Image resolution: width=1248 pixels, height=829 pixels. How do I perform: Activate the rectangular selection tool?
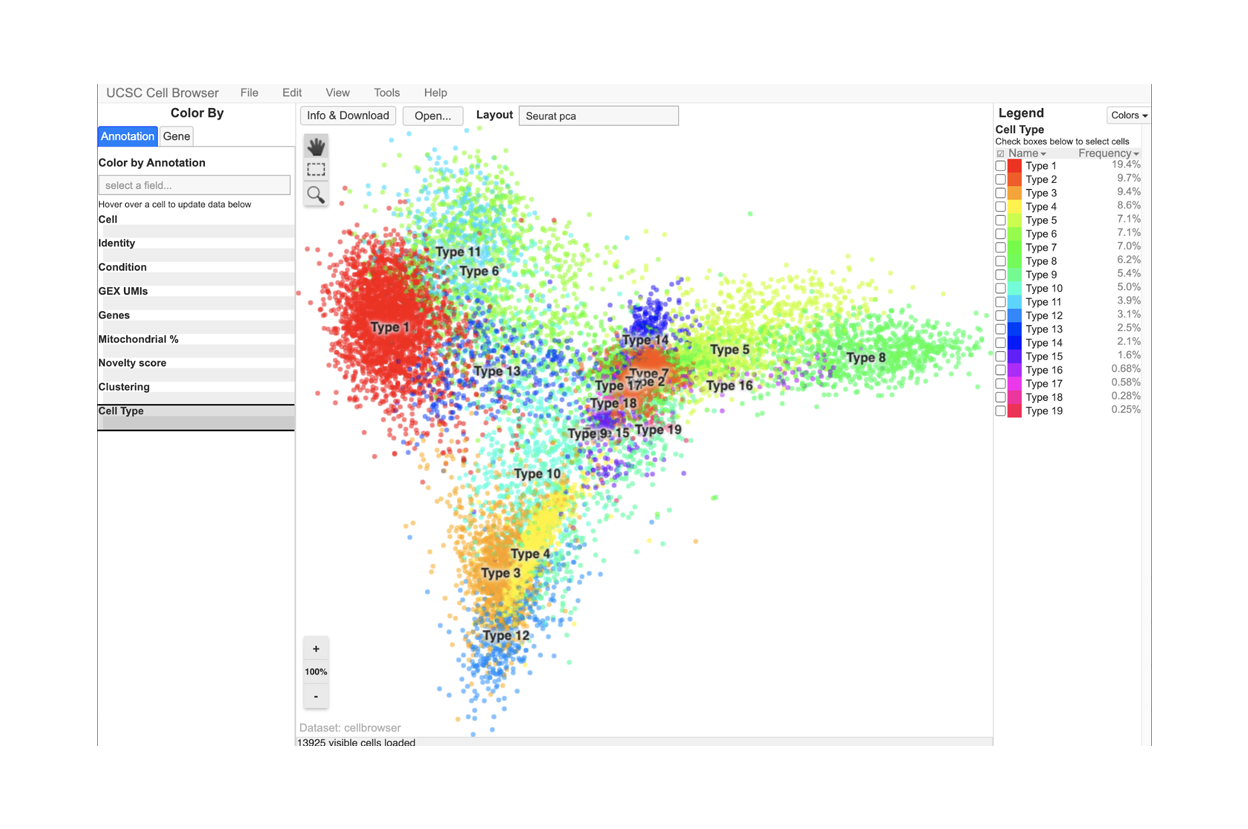(x=316, y=170)
